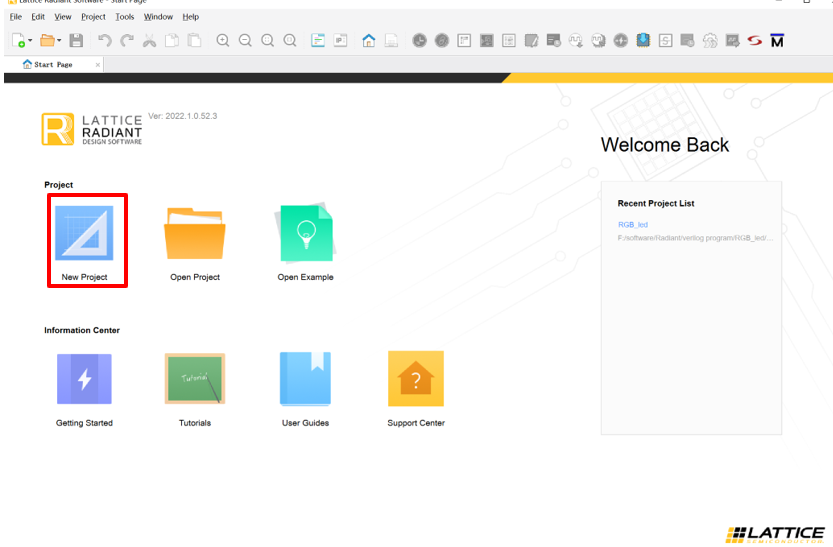This screenshot has height=547, width=833.
Task: Click the New File toolbar icon
Action: [x=18, y=40]
